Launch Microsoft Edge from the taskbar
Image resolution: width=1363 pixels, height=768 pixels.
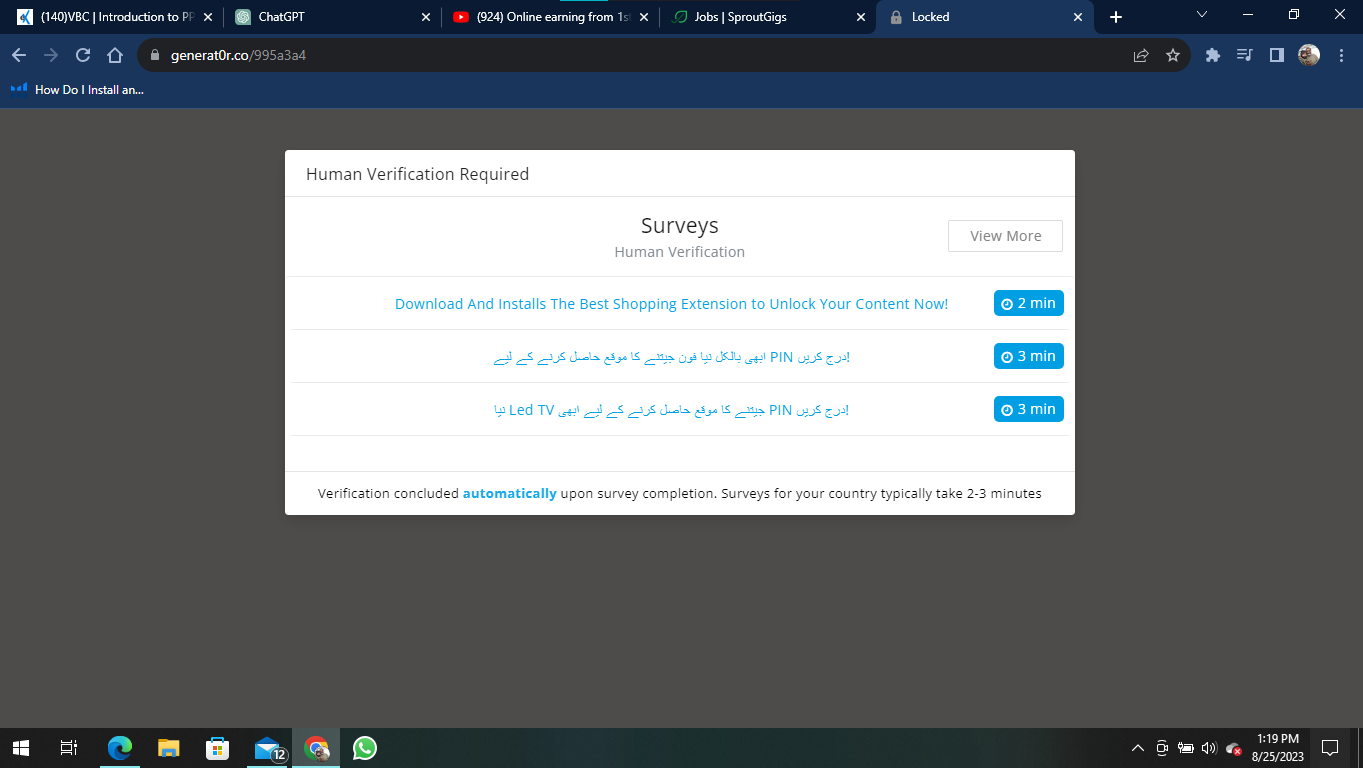[120, 747]
